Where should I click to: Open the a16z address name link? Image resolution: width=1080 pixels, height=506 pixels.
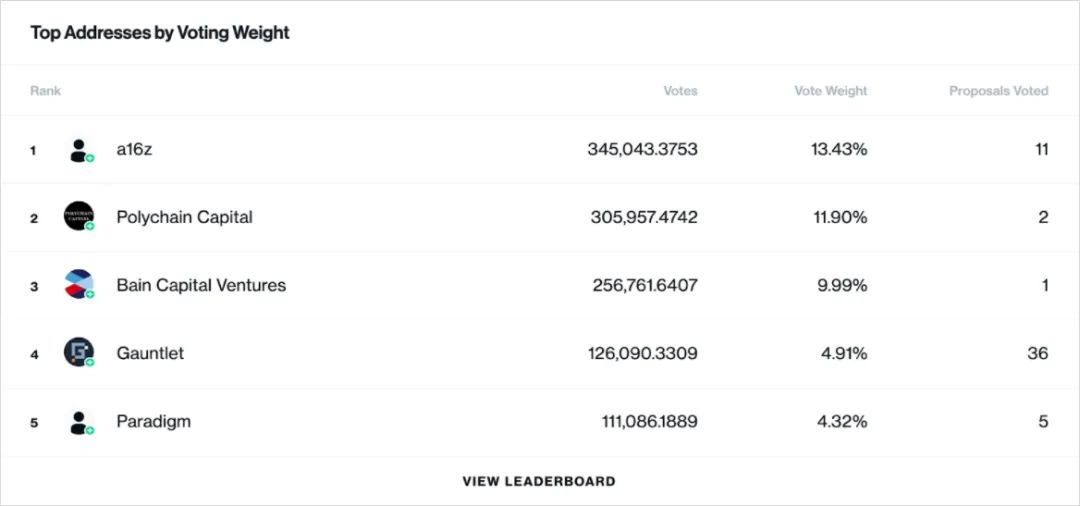[x=134, y=149]
